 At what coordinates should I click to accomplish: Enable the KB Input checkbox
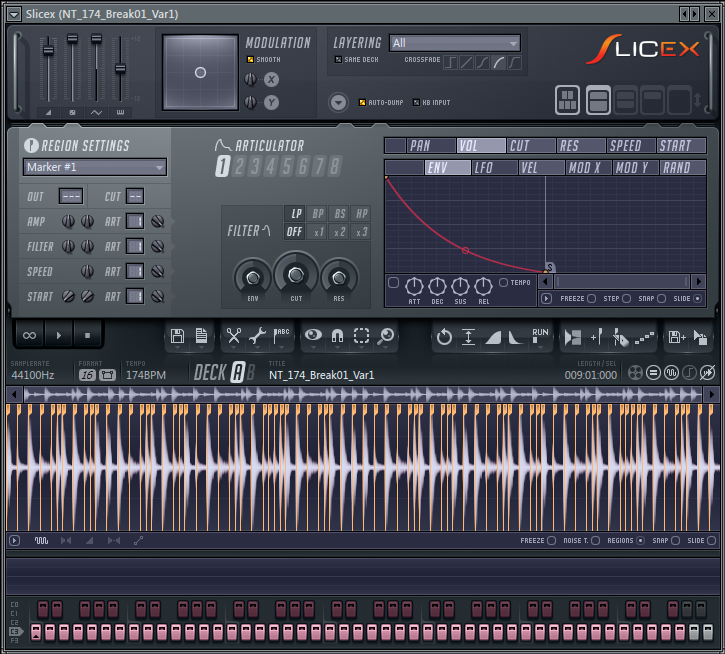[x=416, y=102]
